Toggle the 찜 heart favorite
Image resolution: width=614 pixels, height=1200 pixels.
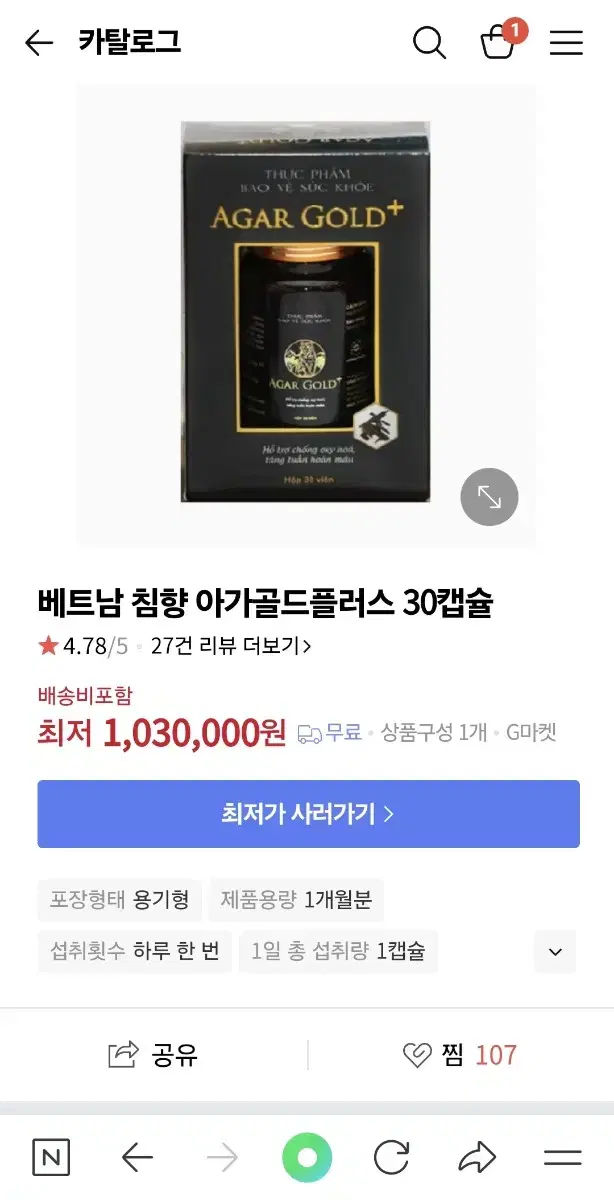pos(460,1055)
